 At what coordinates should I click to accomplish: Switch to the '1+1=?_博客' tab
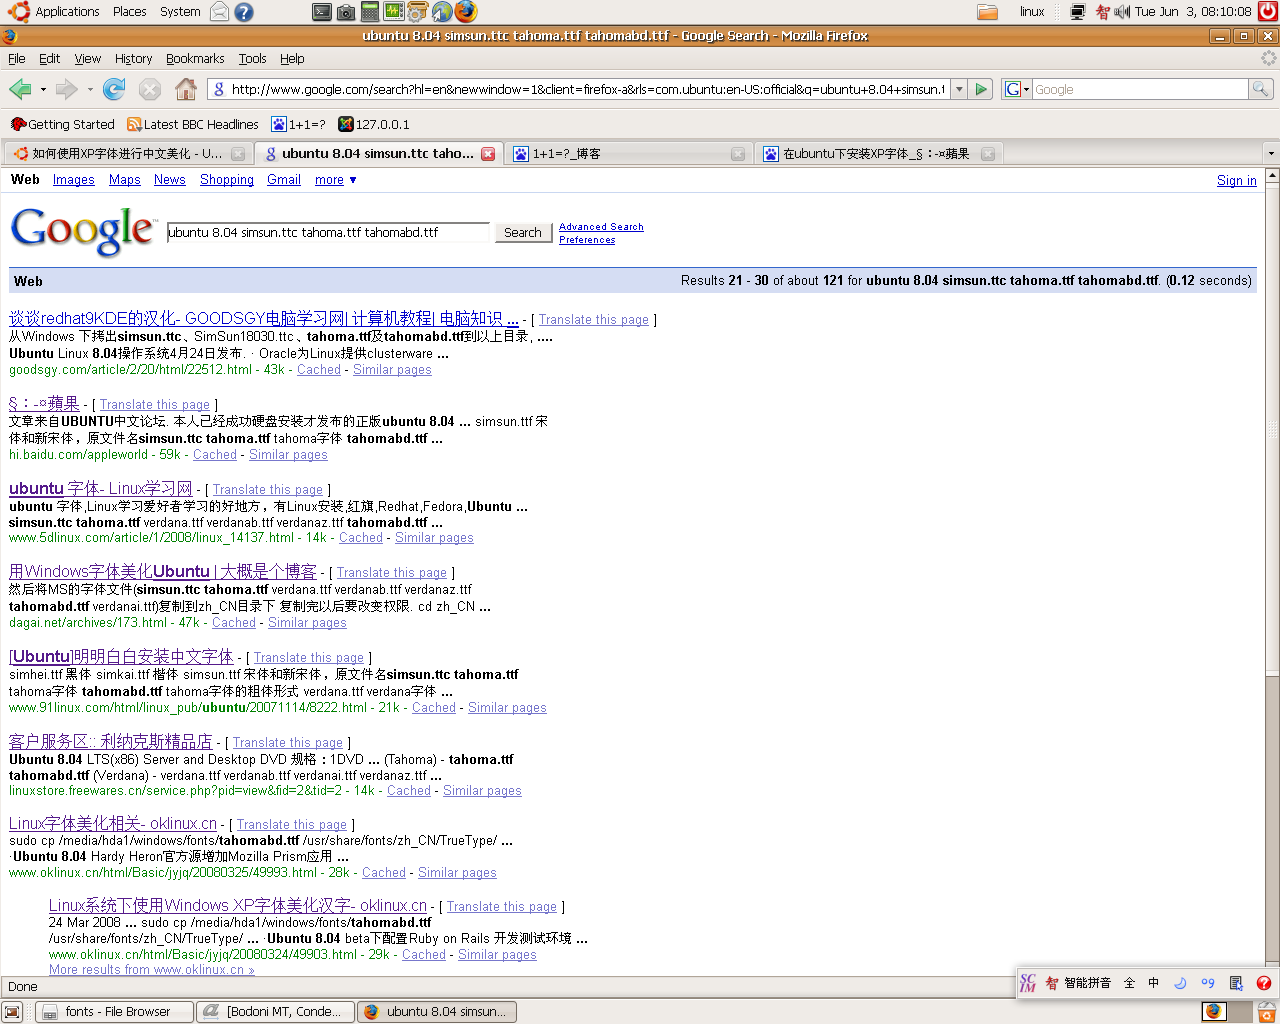[628, 154]
